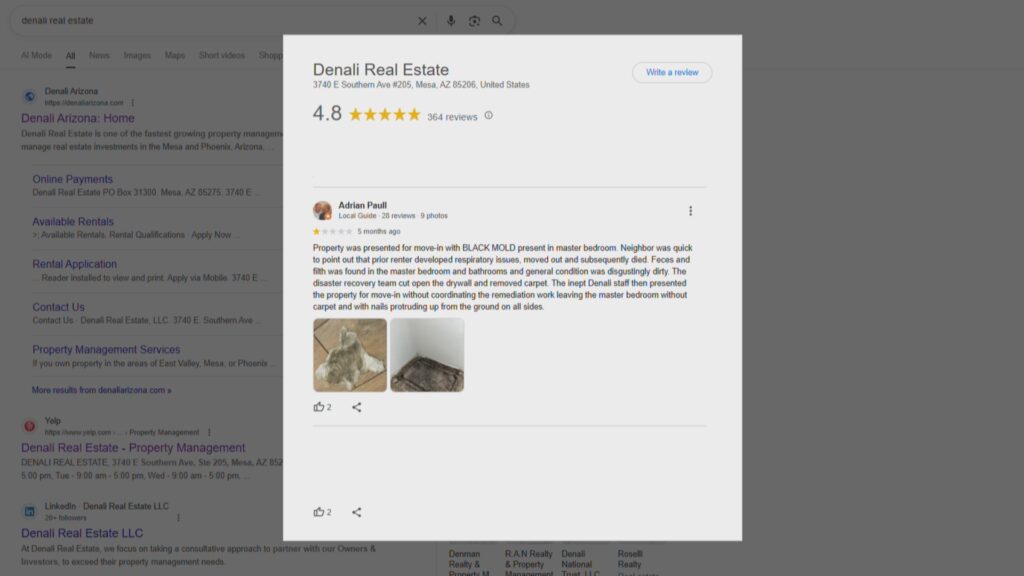This screenshot has width=1024, height=576.
Task: Click the thumbs-up icon directly under the review photos
Action: (x=319, y=407)
